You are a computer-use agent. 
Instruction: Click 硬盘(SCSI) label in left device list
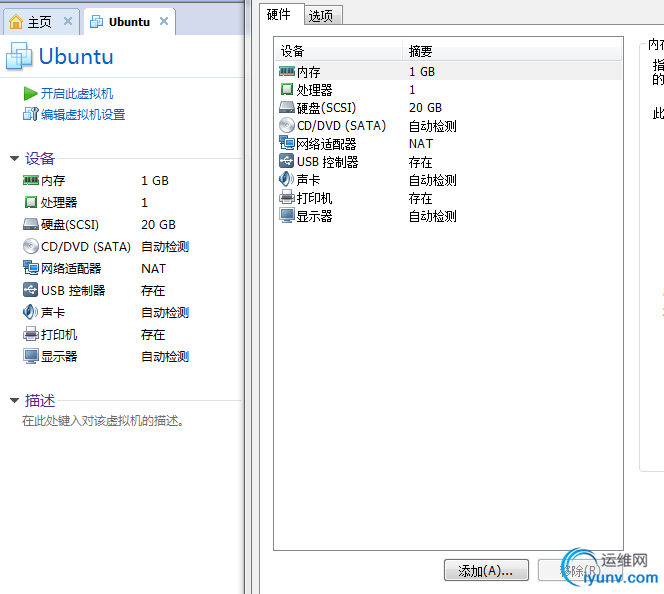tap(70, 225)
